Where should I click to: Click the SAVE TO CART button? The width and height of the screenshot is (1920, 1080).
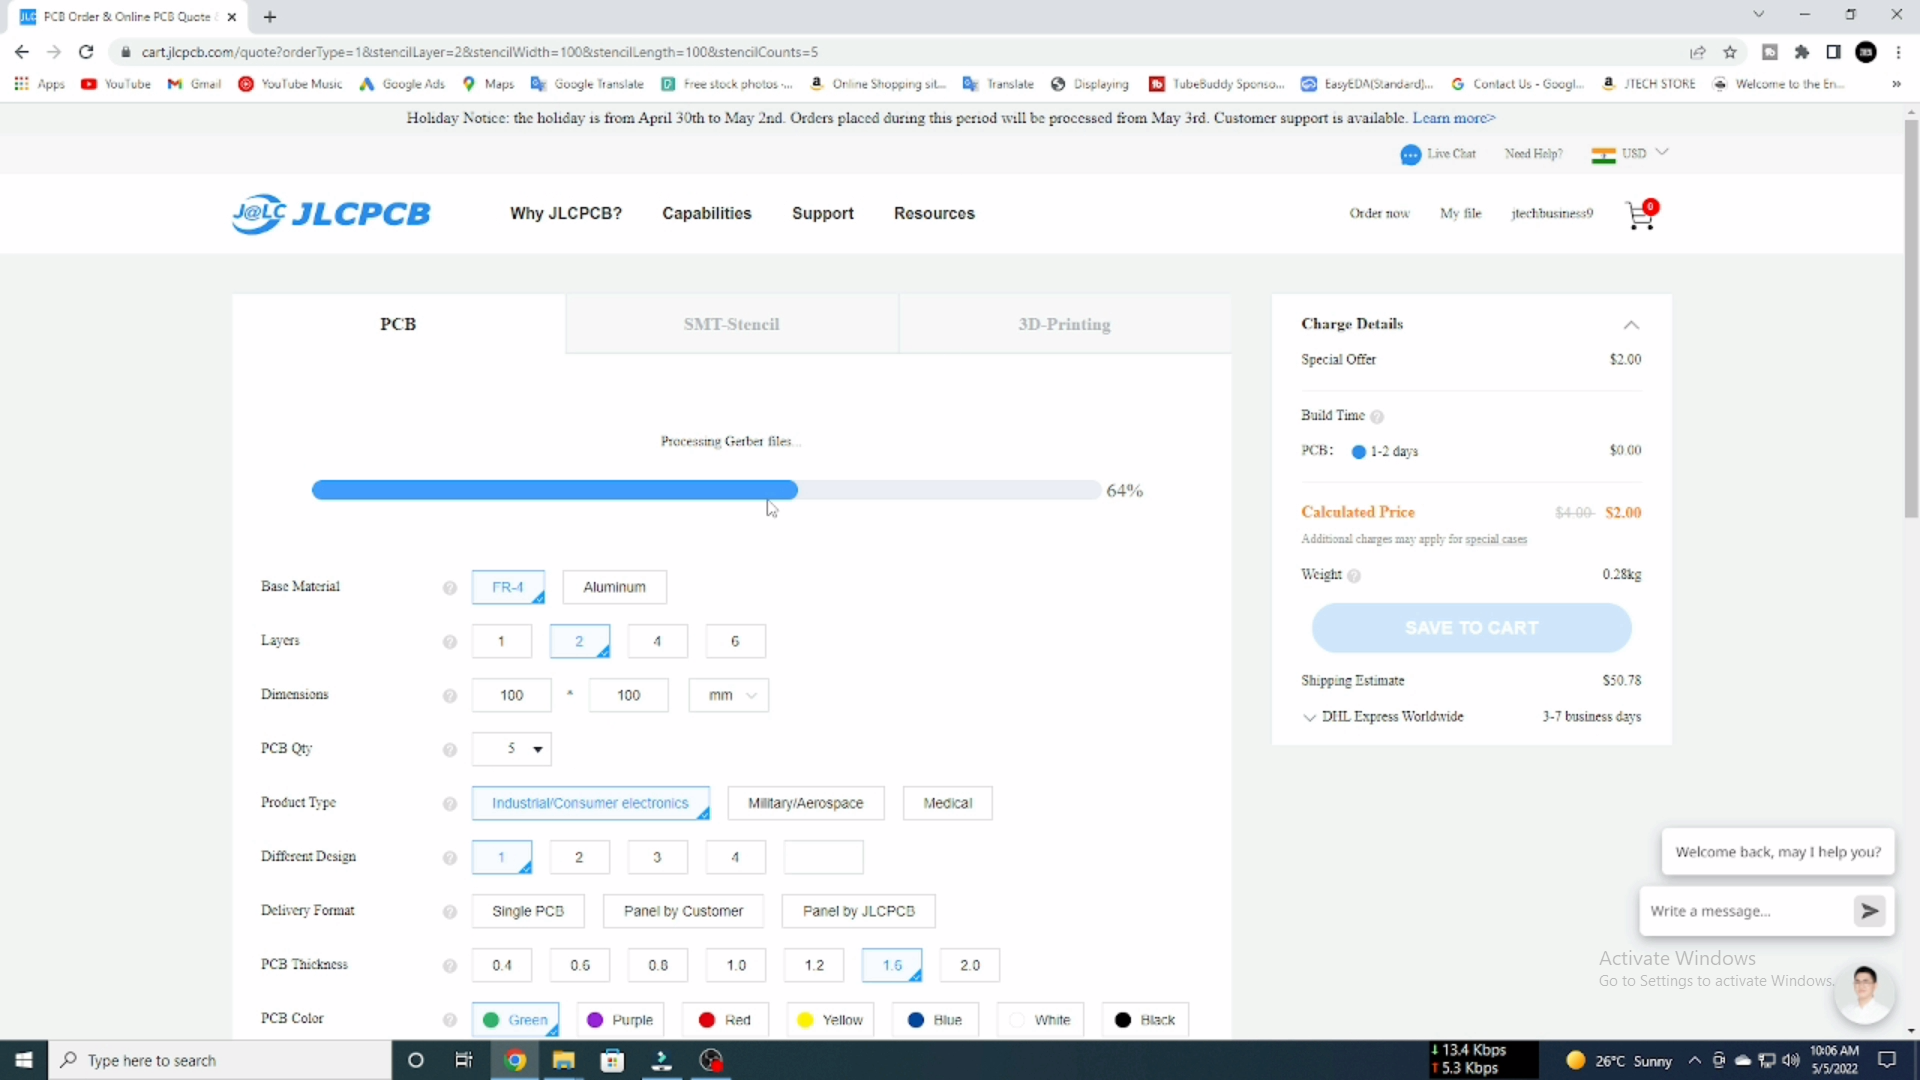coord(1471,628)
